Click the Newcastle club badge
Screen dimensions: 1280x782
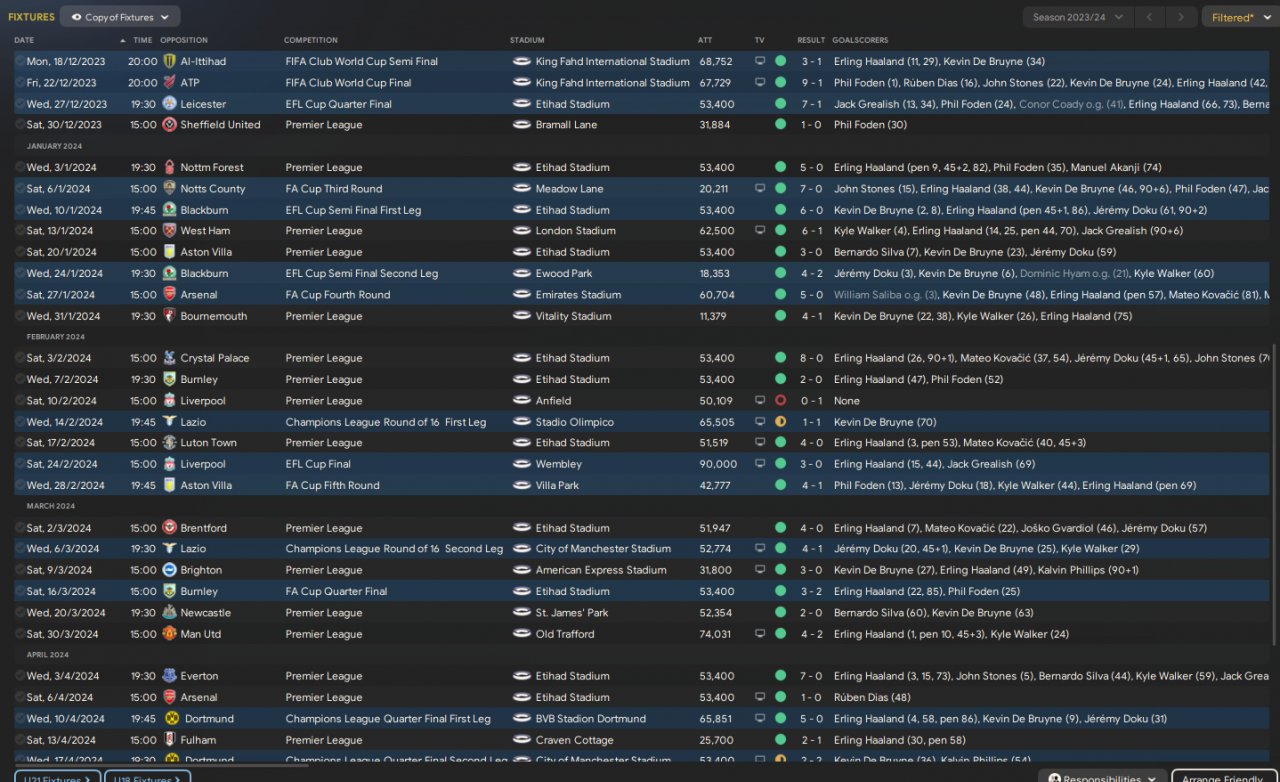coord(169,613)
